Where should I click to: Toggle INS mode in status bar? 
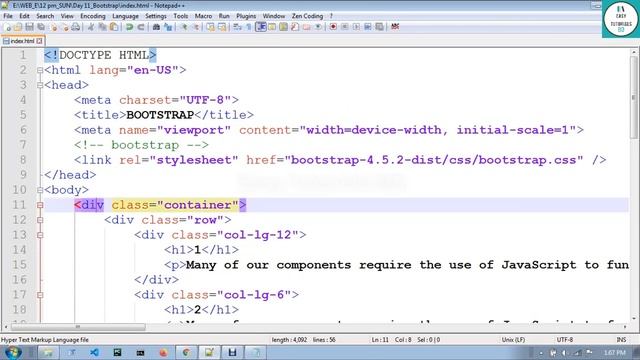(x=621, y=340)
